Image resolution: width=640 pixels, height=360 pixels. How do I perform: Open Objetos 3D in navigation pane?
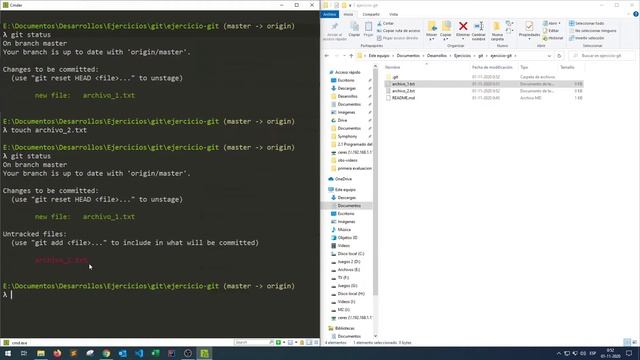point(347,238)
